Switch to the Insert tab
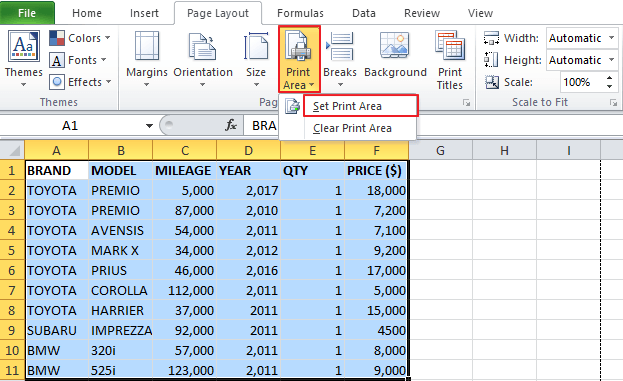This screenshot has height=381, width=623. click(x=144, y=13)
